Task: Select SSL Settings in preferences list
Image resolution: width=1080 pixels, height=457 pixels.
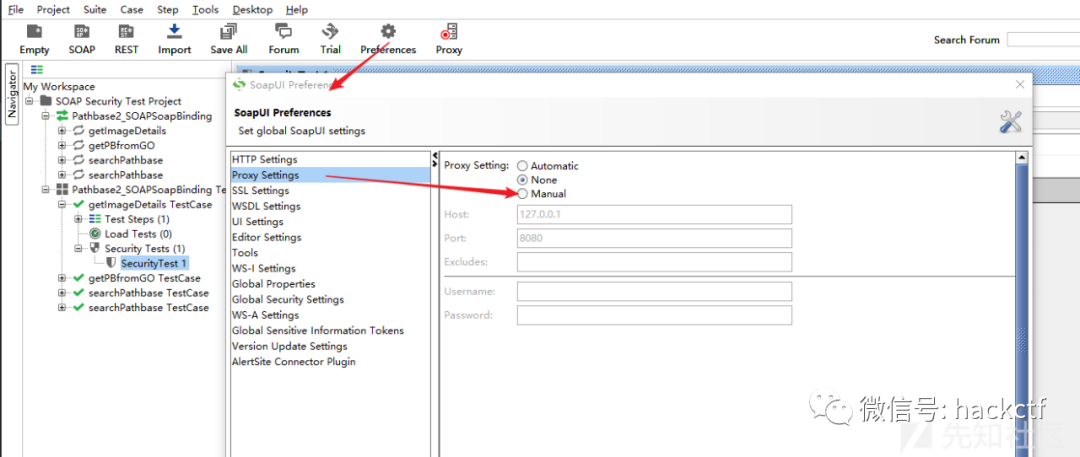Action: pyautogui.click(x=331, y=191)
